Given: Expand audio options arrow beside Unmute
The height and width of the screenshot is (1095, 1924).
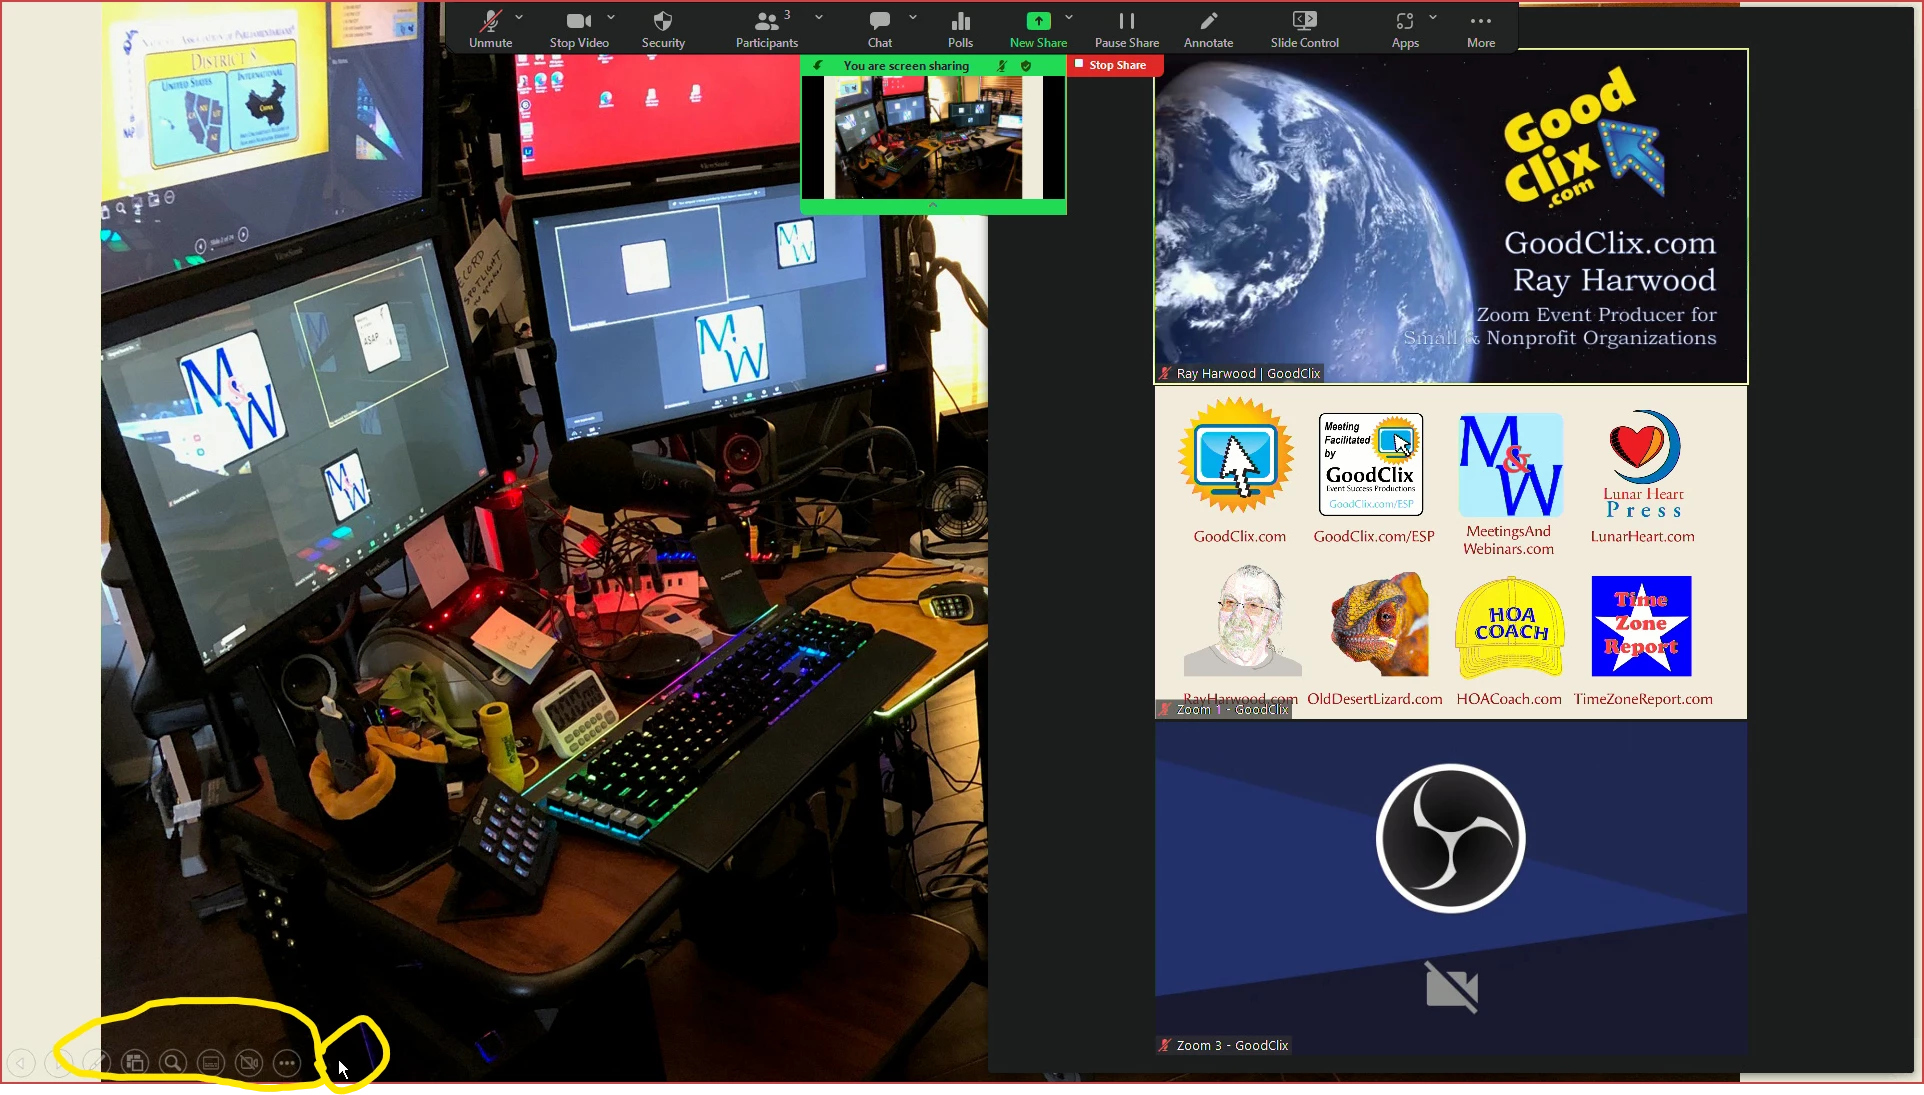Looking at the screenshot, I should 519,17.
